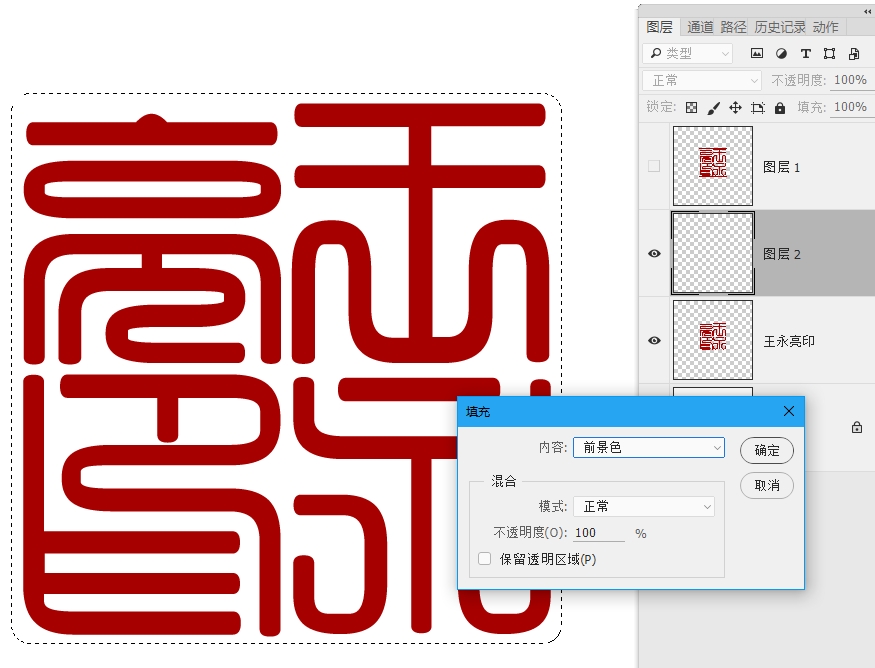Check the 保留透明区域 option

point(484,558)
